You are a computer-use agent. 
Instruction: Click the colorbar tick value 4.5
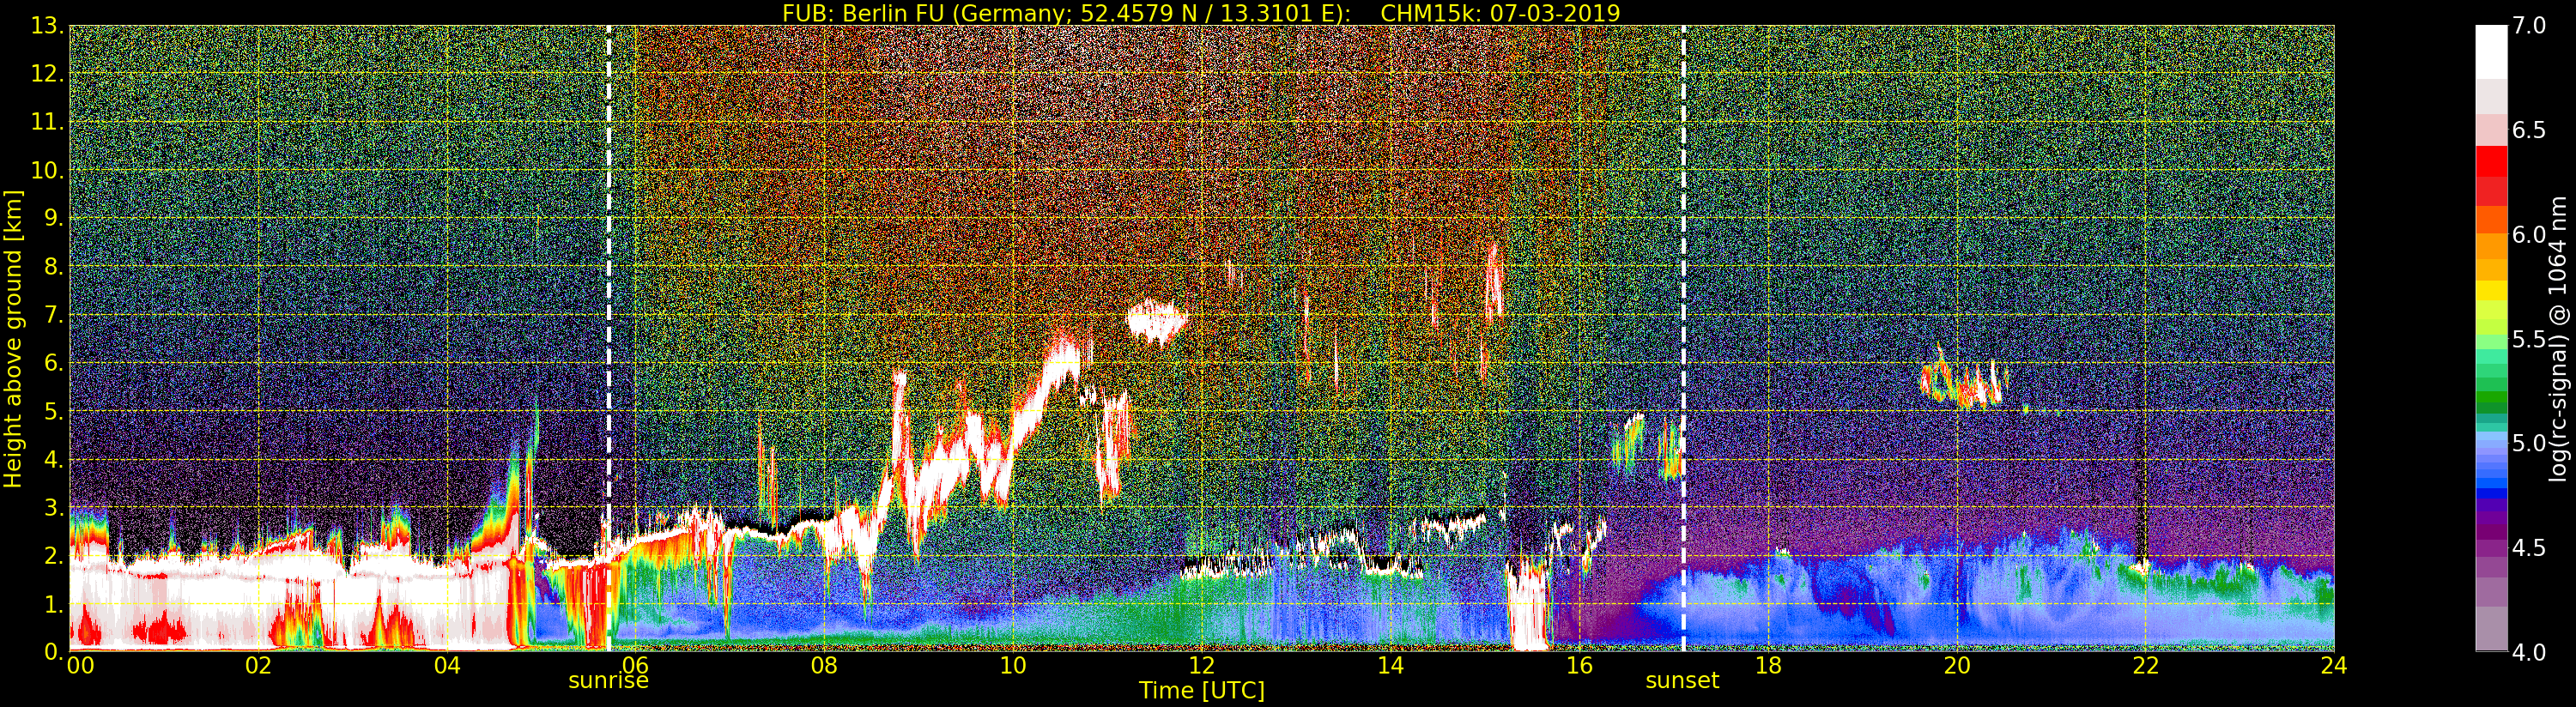(2529, 548)
